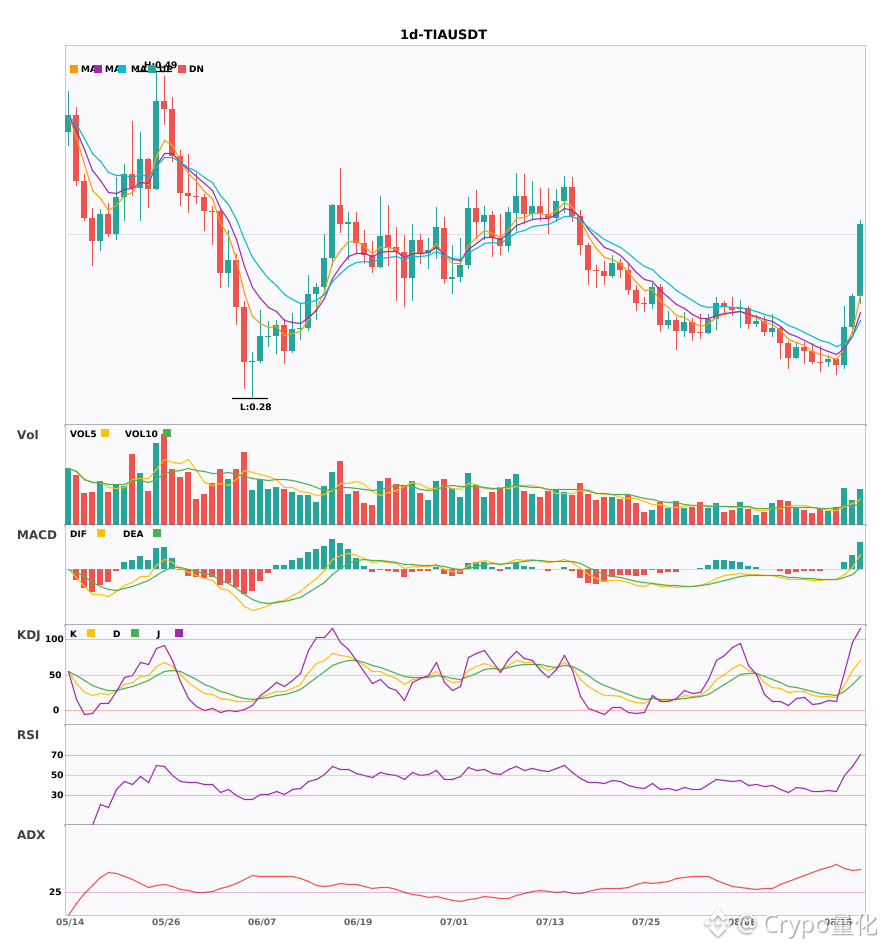Click the green VOL10 legend swatch
The image size is (885, 950).
click(x=167, y=433)
